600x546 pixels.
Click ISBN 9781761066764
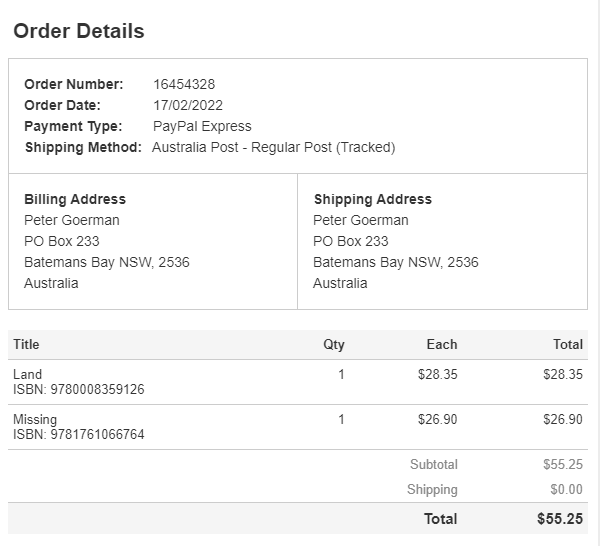click(x=78, y=434)
